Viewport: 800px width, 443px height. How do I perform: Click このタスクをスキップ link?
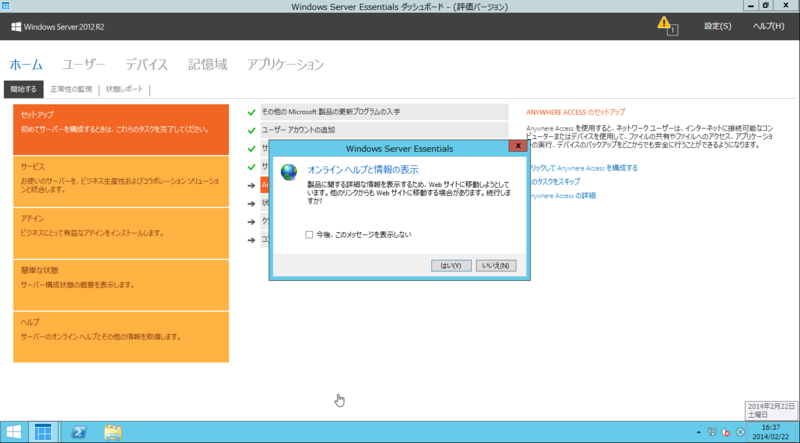[x=555, y=182]
